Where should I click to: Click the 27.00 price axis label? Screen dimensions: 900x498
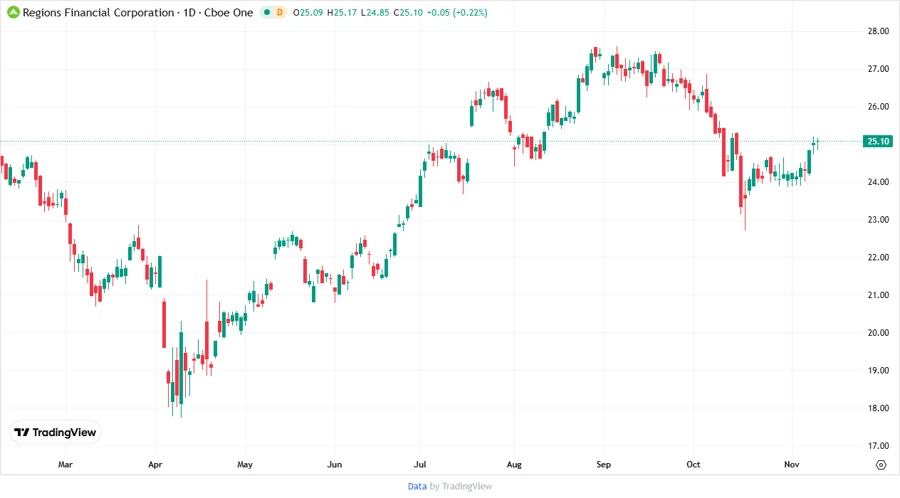[x=878, y=69]
